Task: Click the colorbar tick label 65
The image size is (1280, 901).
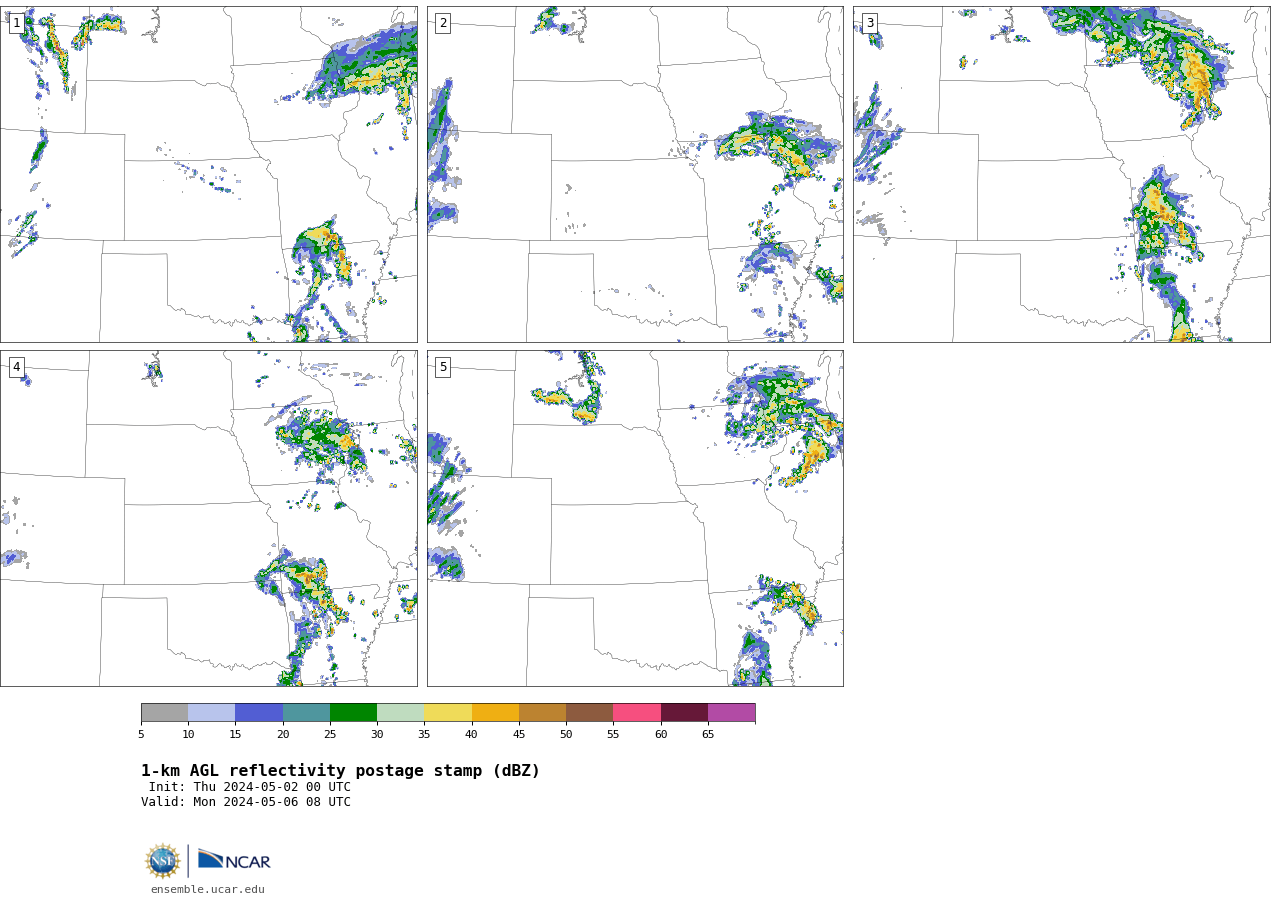Action: [708, 735]
